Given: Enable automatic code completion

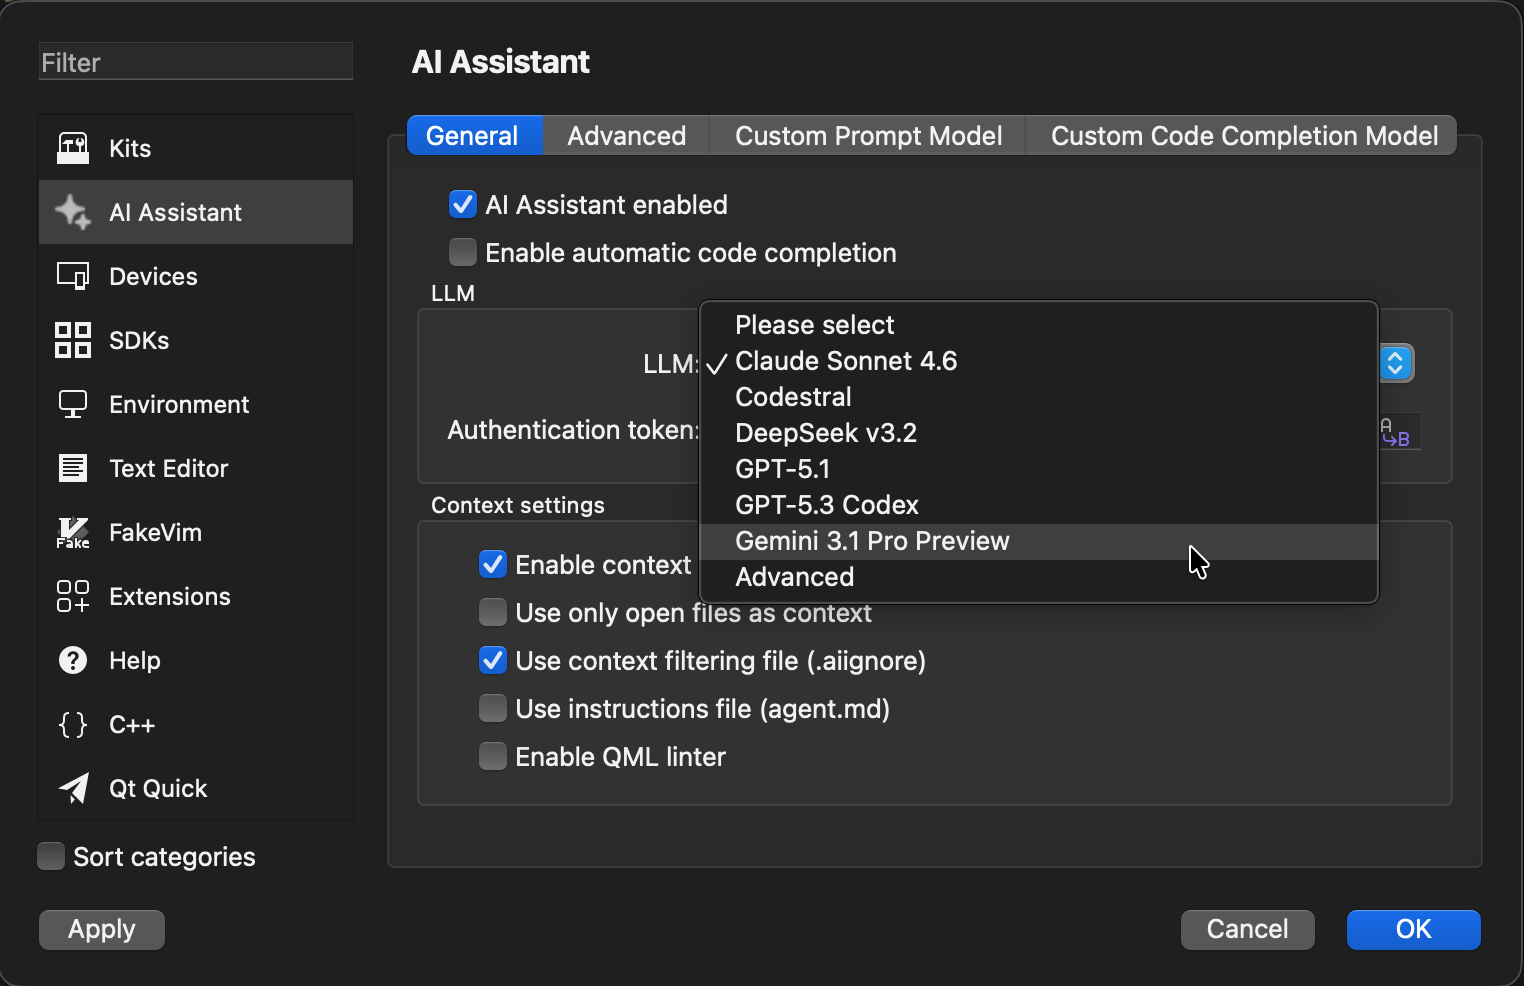Looking at the screenshot, I should pyautogui.click(x=462, y=252).
